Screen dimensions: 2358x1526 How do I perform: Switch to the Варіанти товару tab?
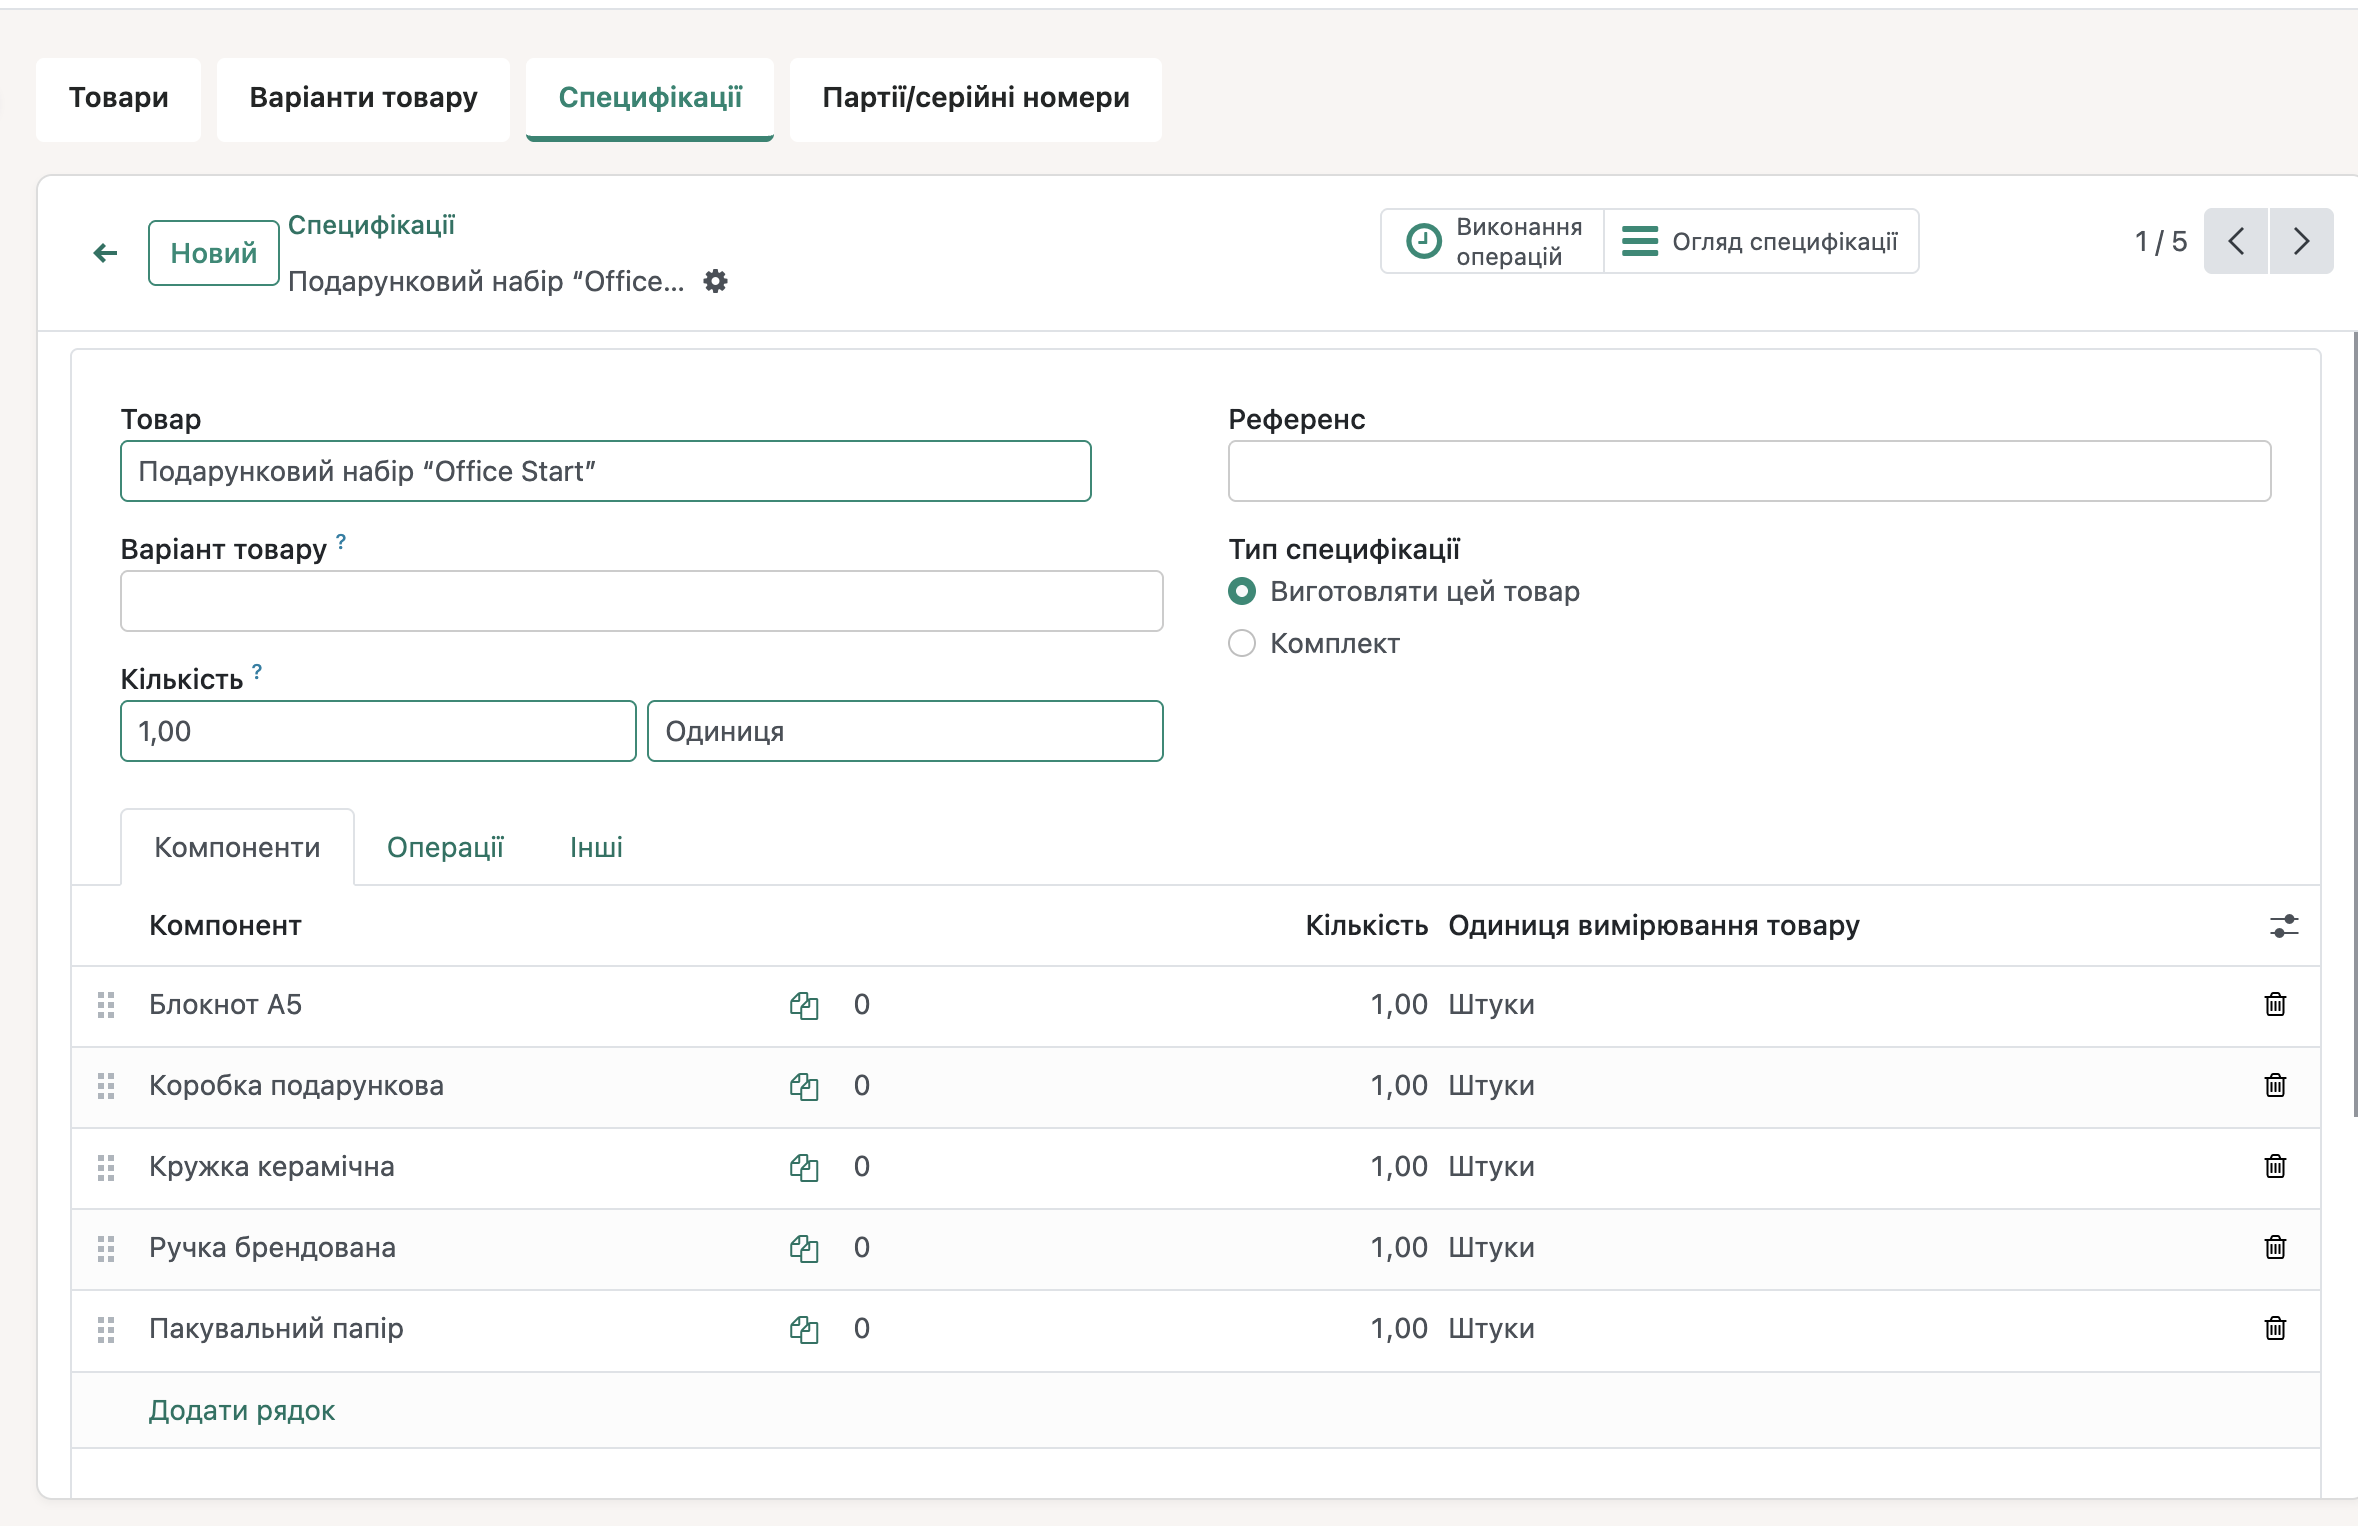[363, 98]
